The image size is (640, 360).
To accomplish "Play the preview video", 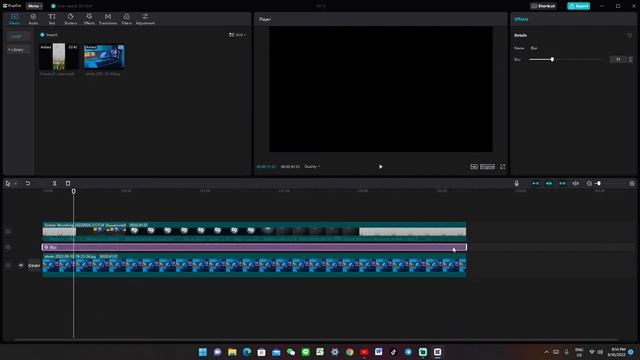I will pos(380,167).
